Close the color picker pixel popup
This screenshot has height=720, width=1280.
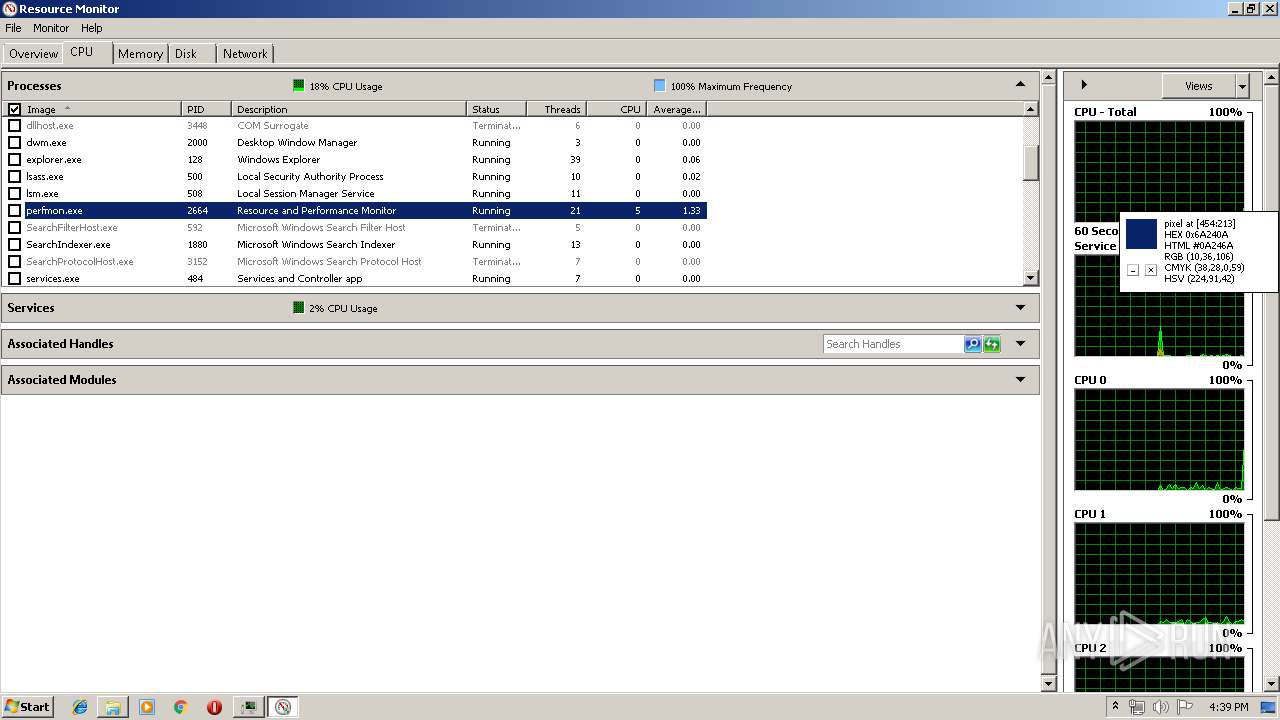[1150, 270]
